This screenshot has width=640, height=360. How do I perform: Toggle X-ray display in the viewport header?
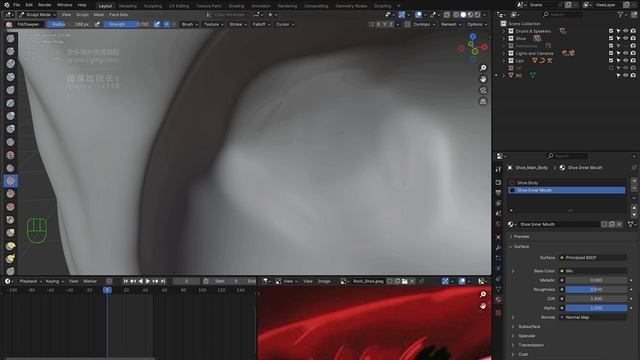[447, 15]
